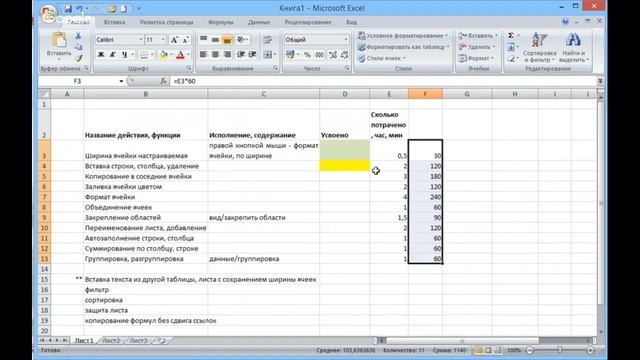This screenshot has width=640, height=360.
Task: Open Форматировать как таблицу gallery
Action: tap(403, 47)
